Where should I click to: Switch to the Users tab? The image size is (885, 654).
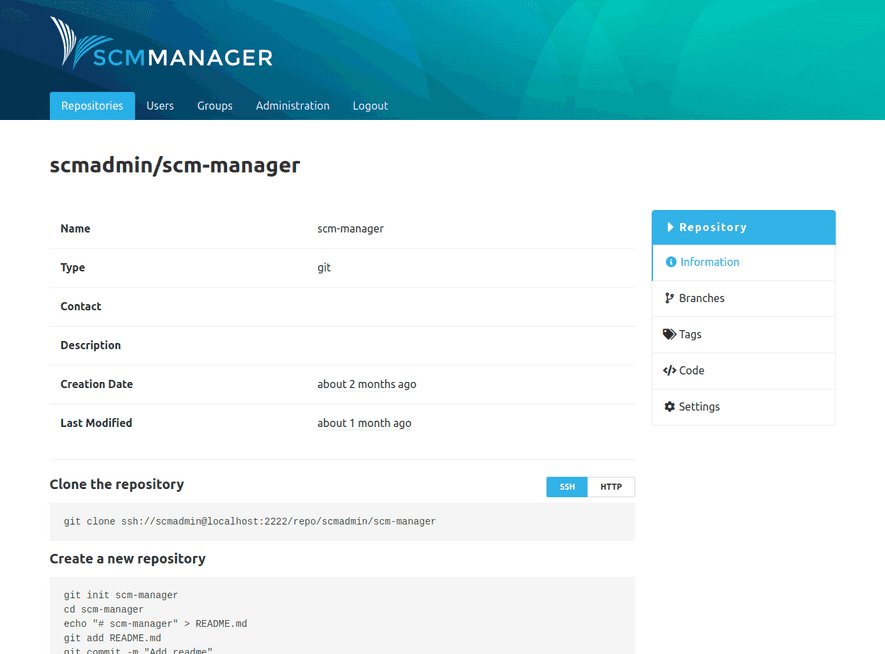[159, 105]
